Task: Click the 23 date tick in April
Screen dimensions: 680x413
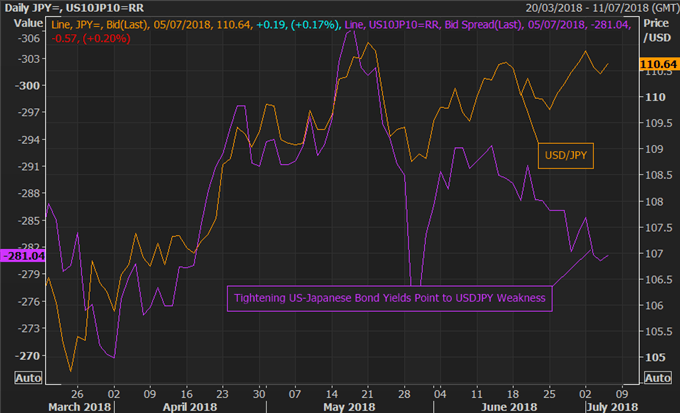Action: (222, 394)
